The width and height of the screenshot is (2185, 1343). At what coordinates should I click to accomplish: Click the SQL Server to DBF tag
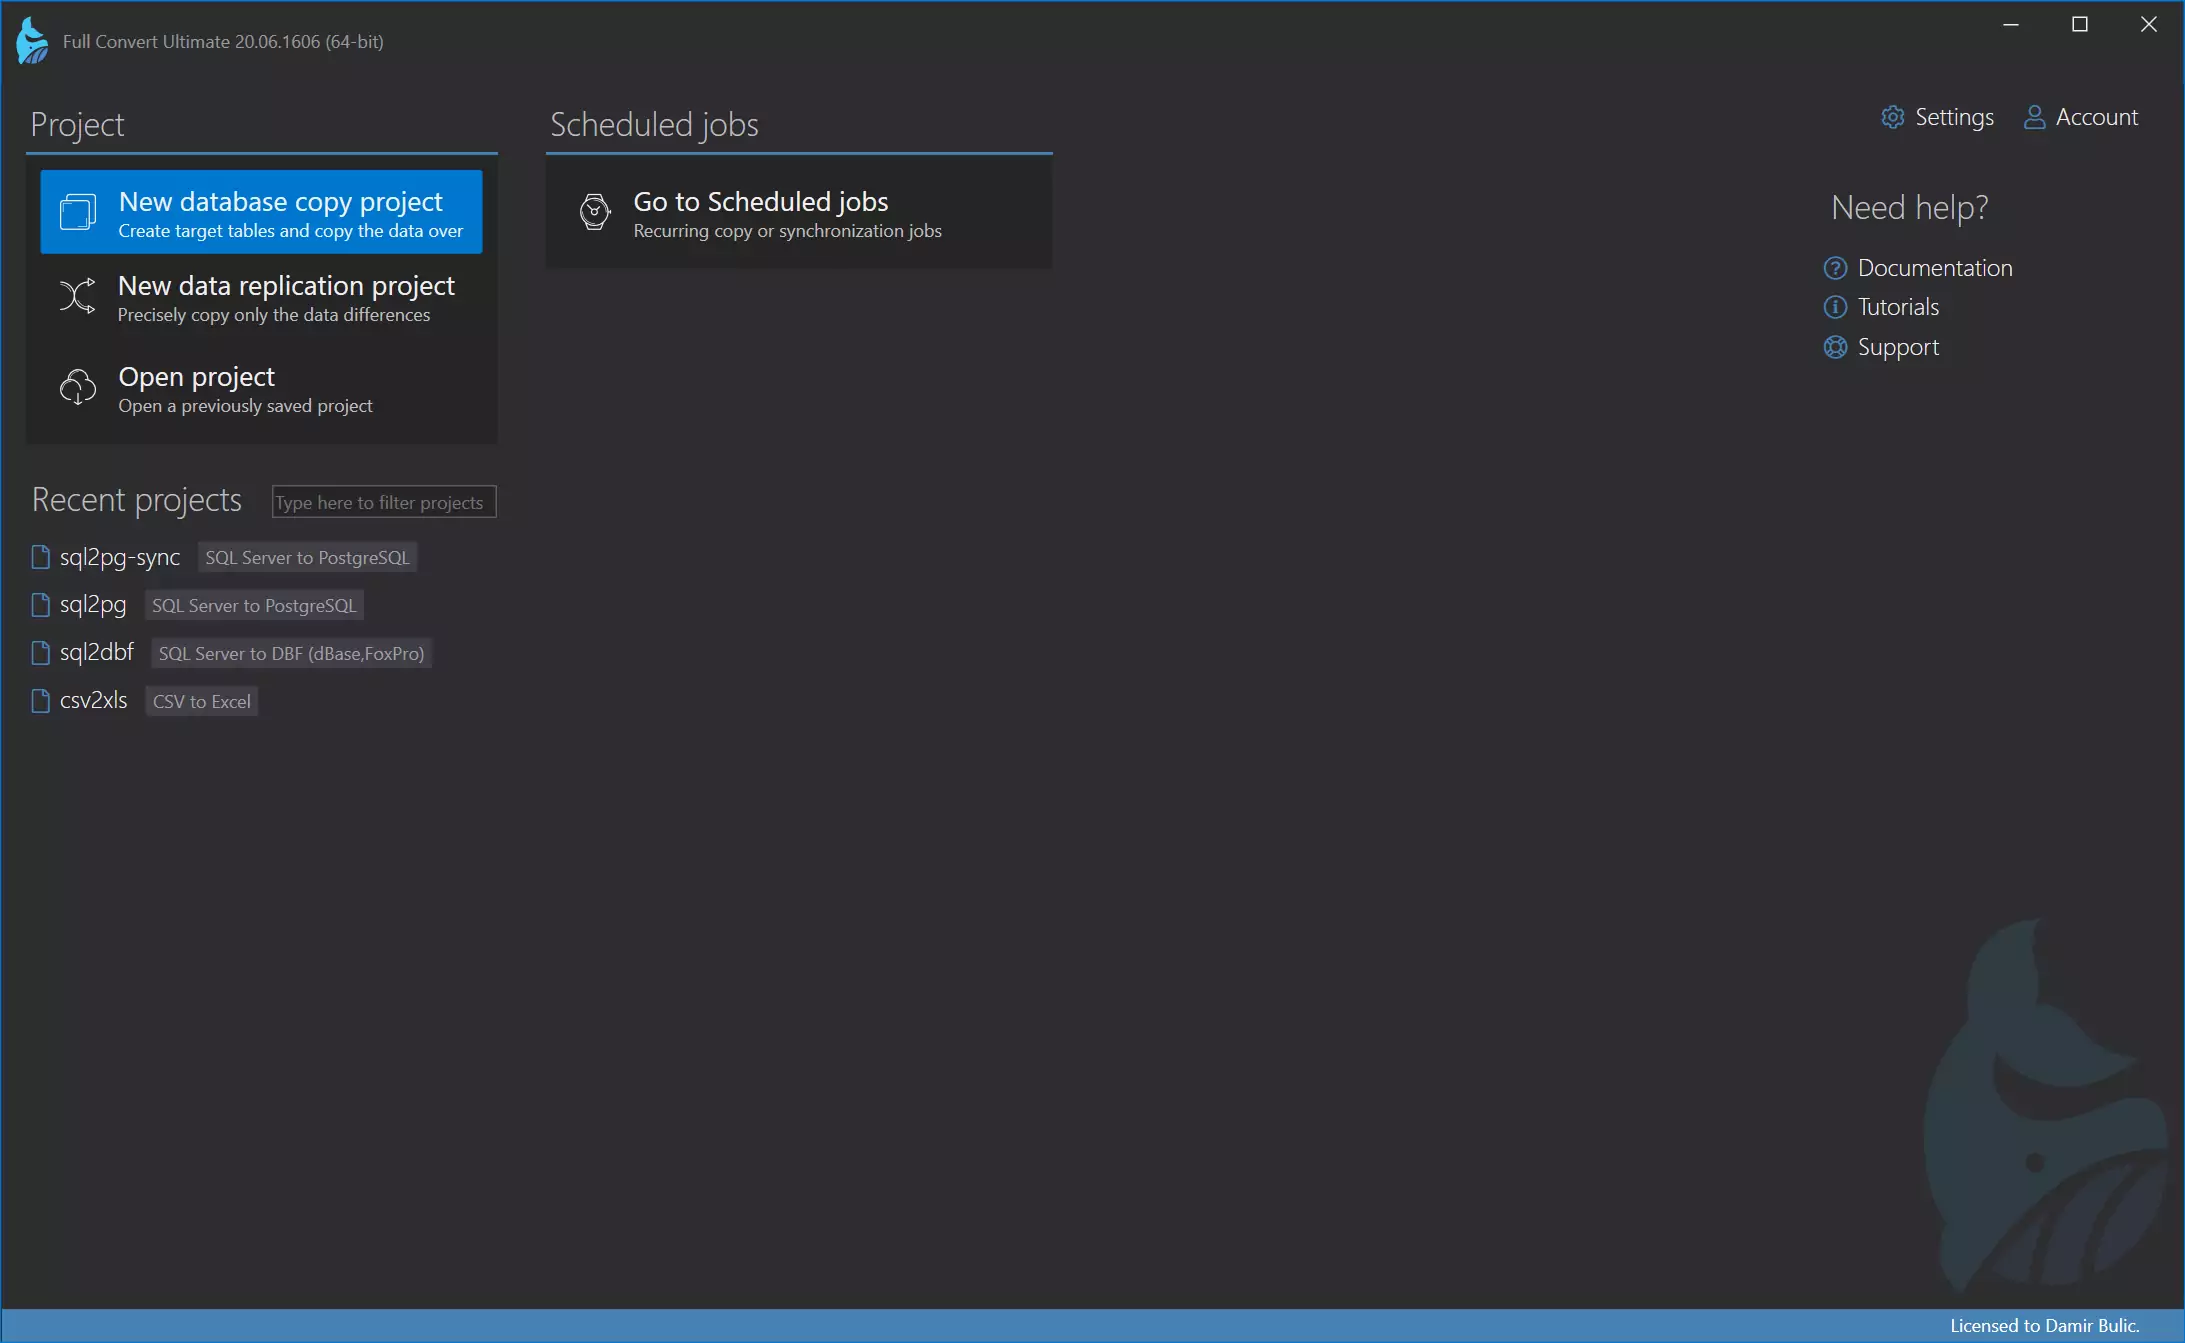pos(291,653)
